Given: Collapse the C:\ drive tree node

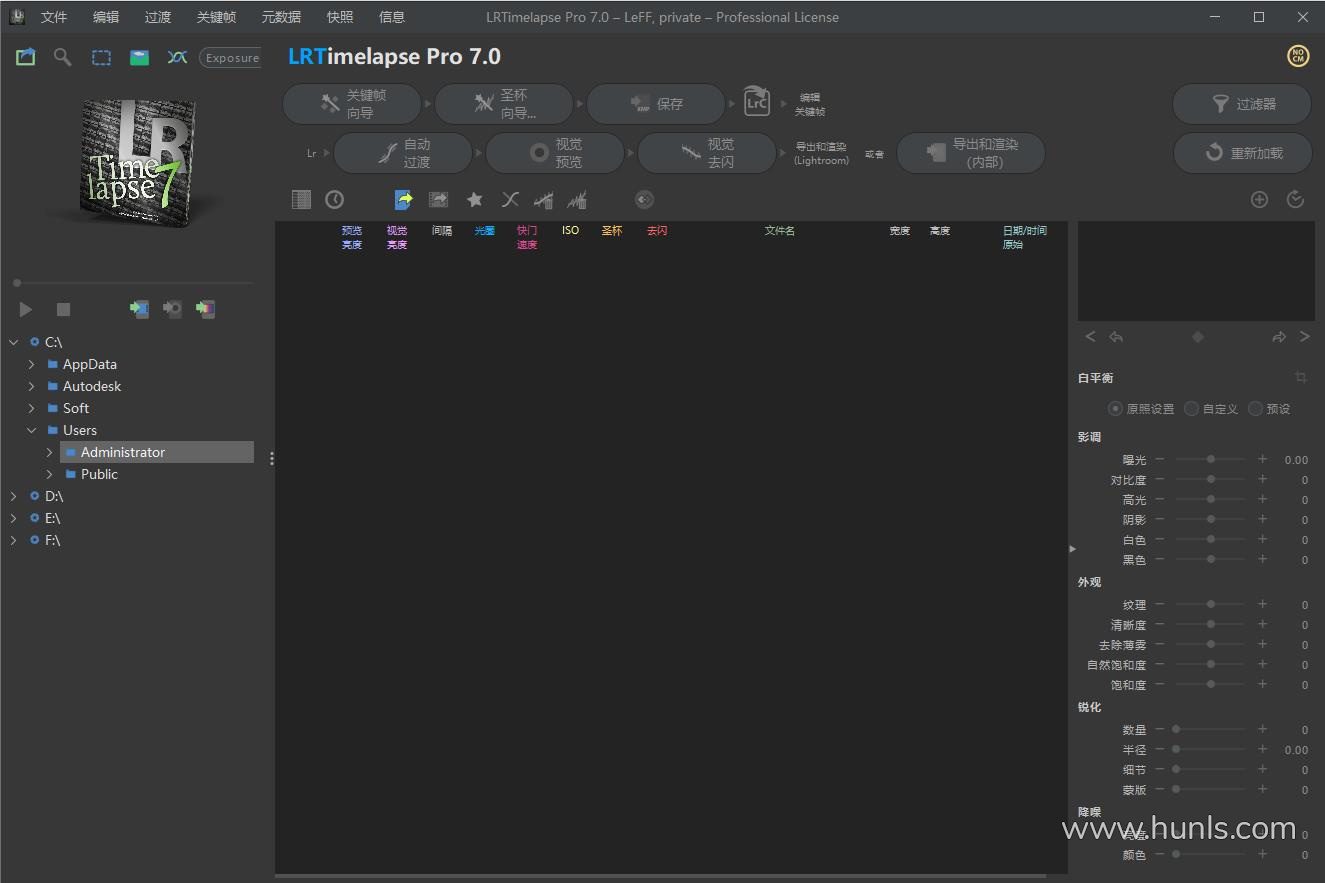Looking at the screenshot, I should pos(13,342).
